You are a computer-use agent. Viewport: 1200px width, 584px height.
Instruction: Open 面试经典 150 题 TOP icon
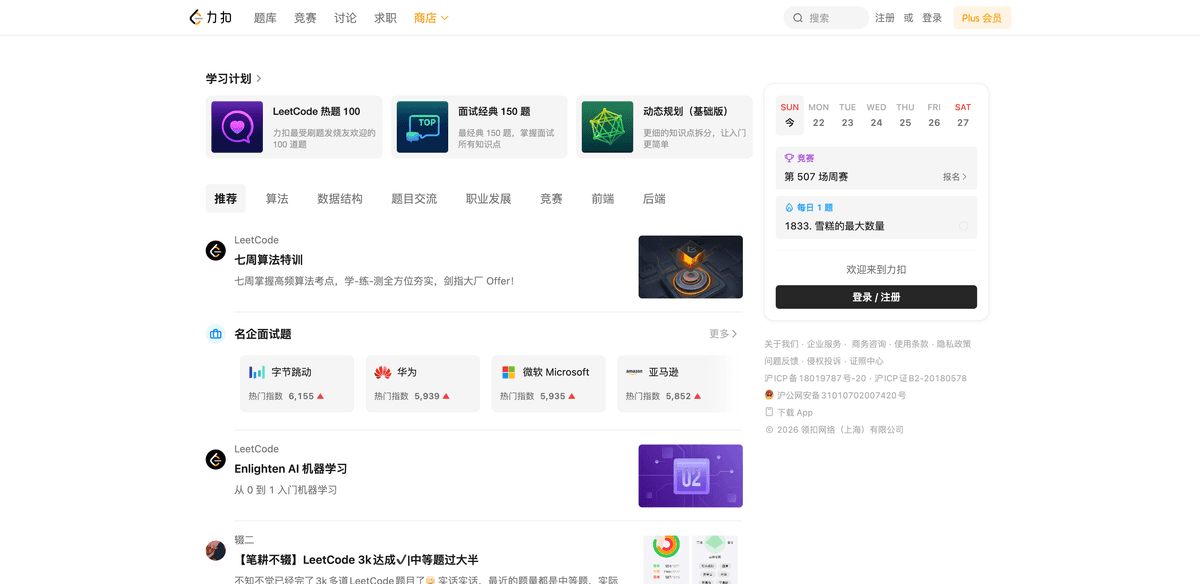pos(422,127)
